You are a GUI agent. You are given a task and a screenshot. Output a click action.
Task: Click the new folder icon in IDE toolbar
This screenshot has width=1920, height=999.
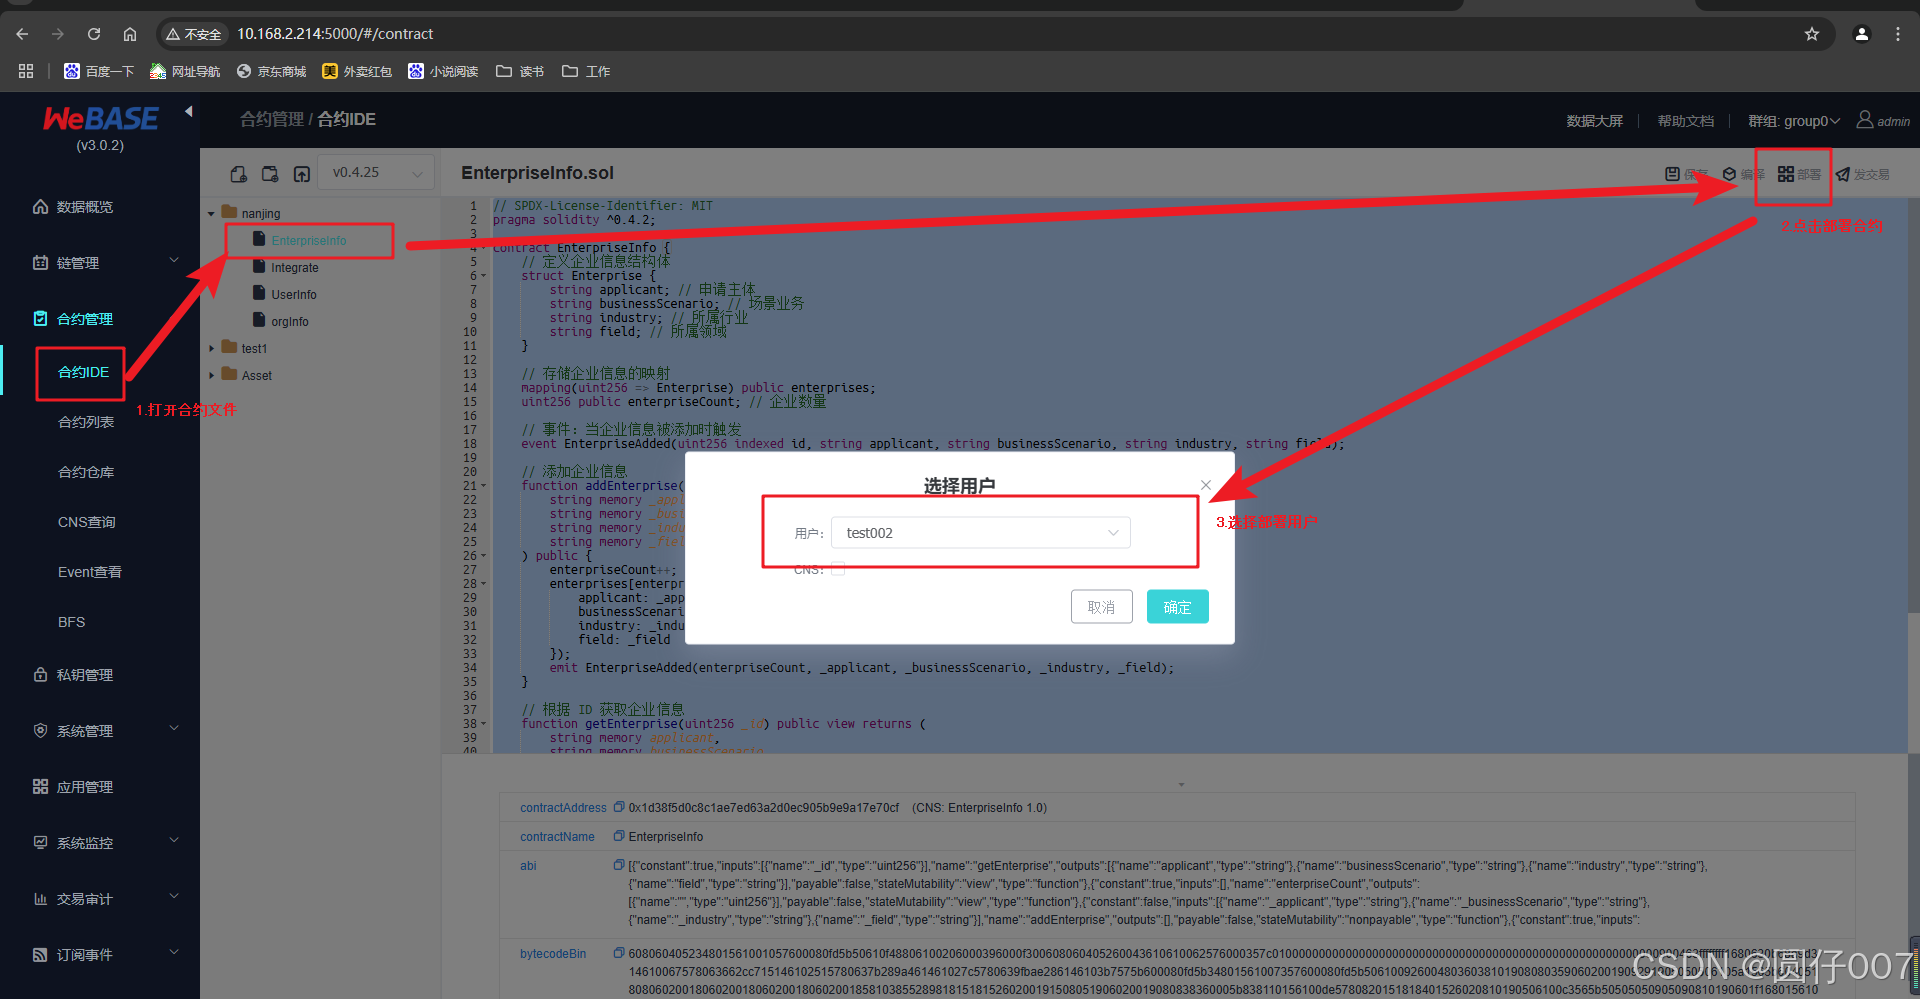[x=270, y=174]
